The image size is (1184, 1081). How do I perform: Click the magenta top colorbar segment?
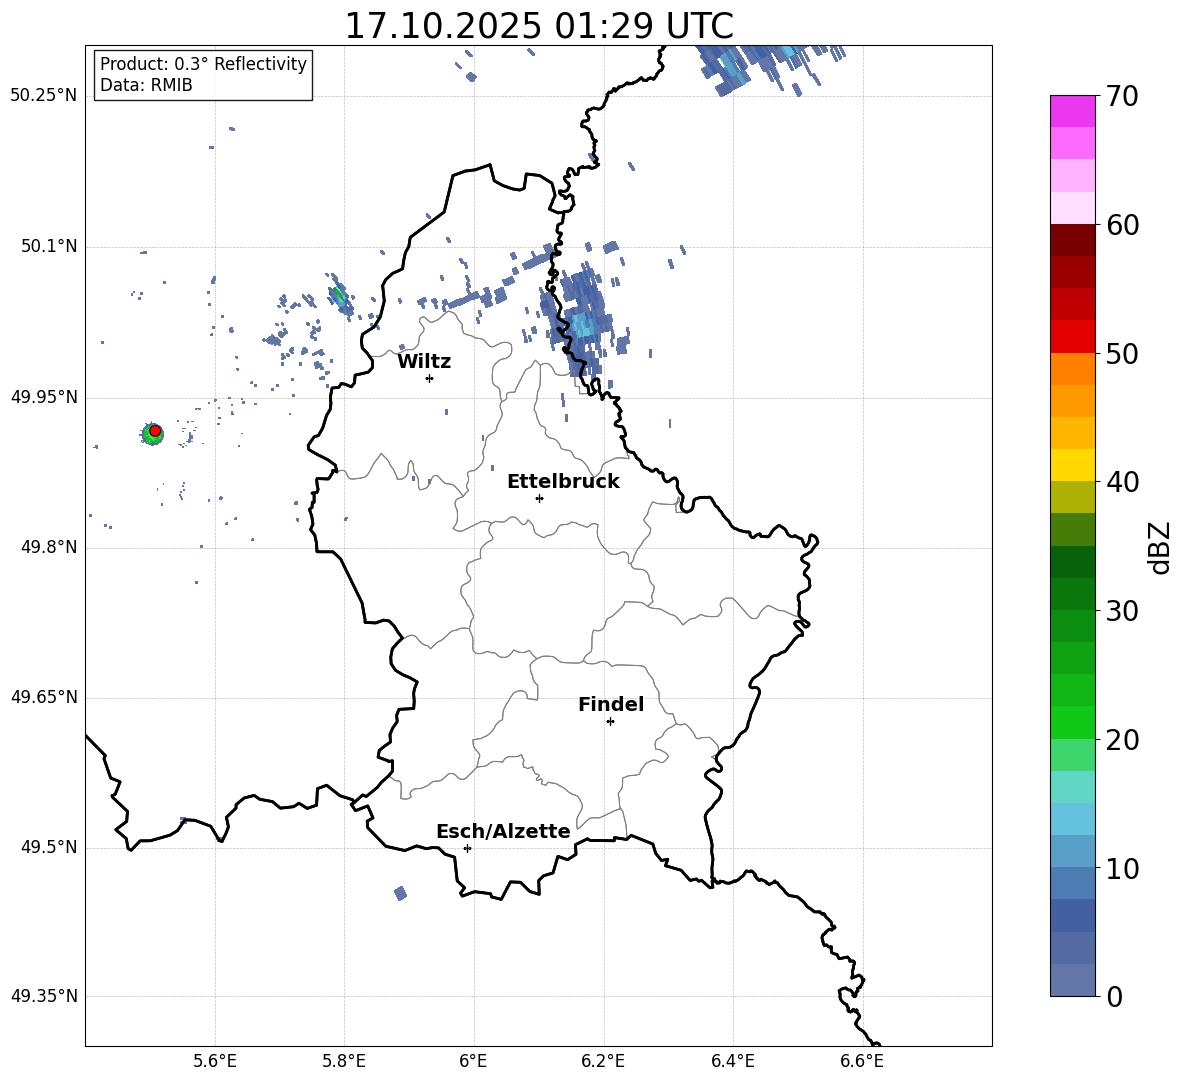1073,112
